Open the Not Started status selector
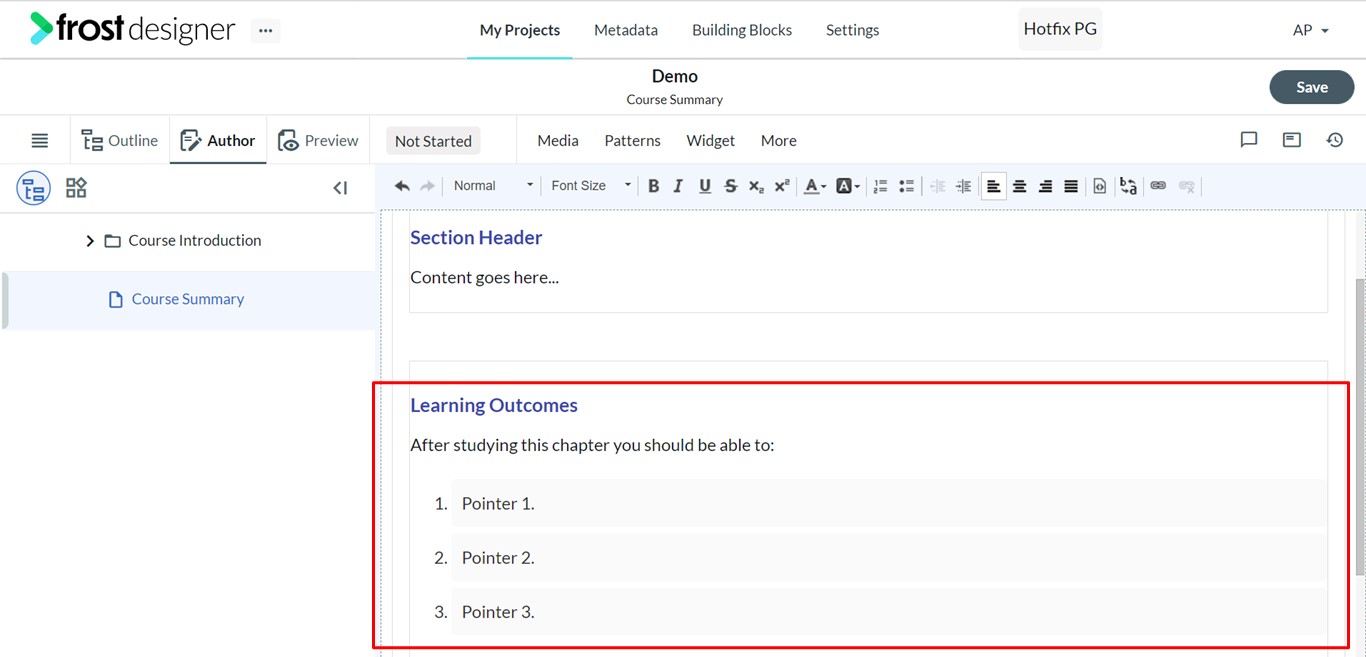The width and height of the screenshot is (1366, 657). click(433, 141)
